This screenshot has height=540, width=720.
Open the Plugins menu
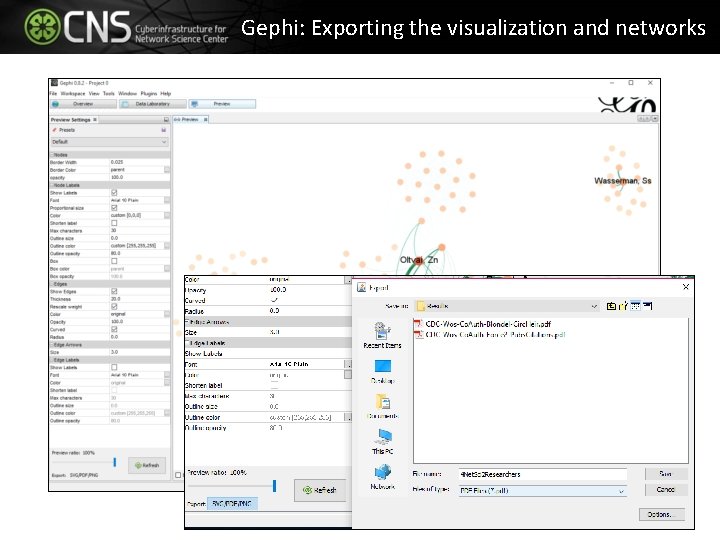click(148, 94)
